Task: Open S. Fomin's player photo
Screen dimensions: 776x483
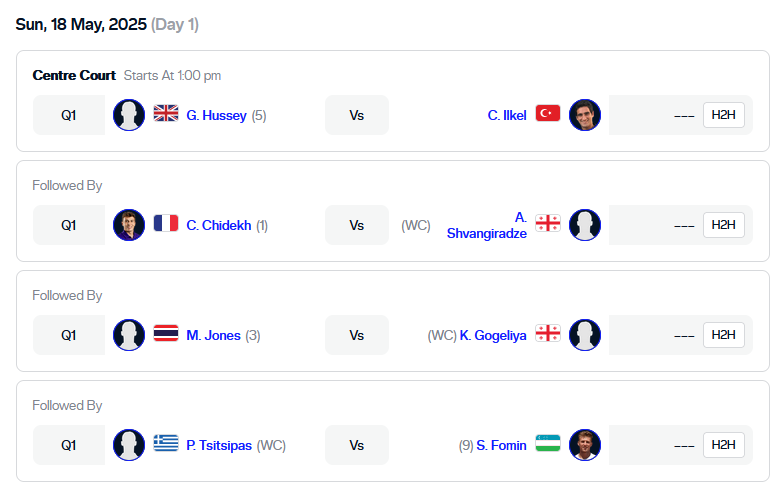Action: (585, 445)
